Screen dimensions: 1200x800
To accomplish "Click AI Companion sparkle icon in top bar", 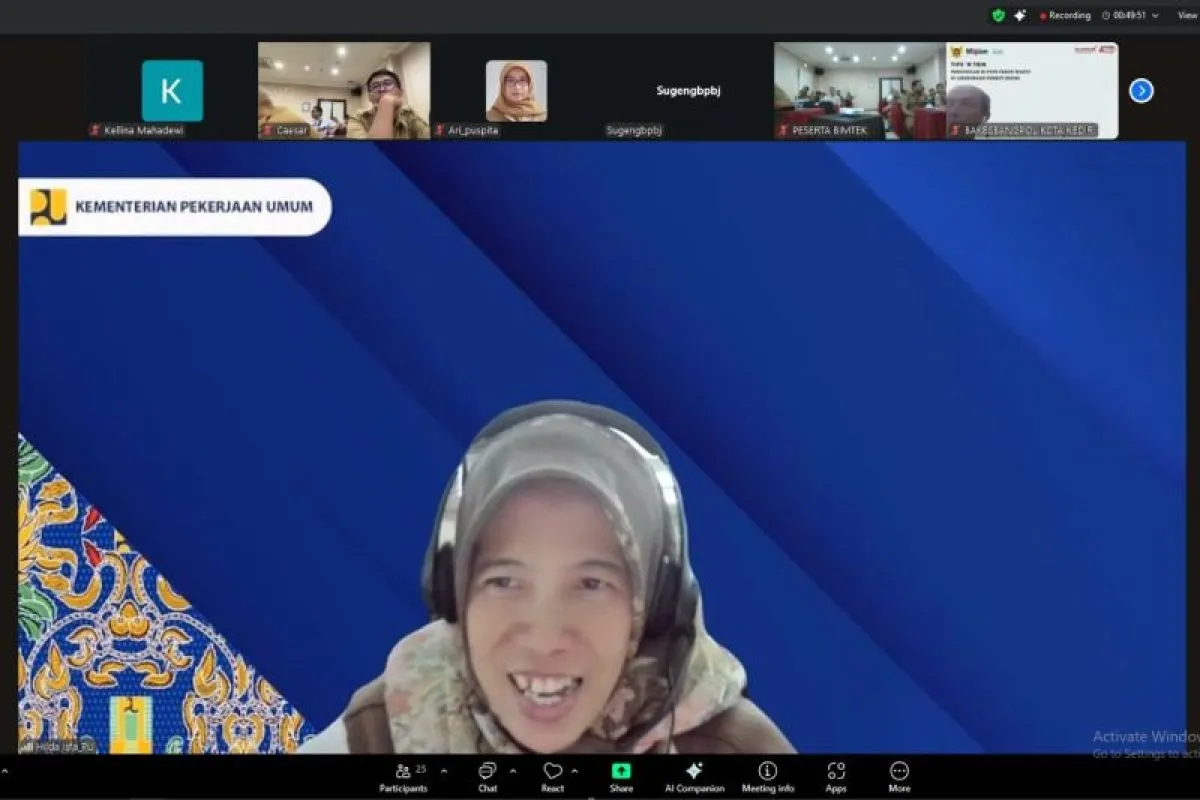I will click(1020, 15).
